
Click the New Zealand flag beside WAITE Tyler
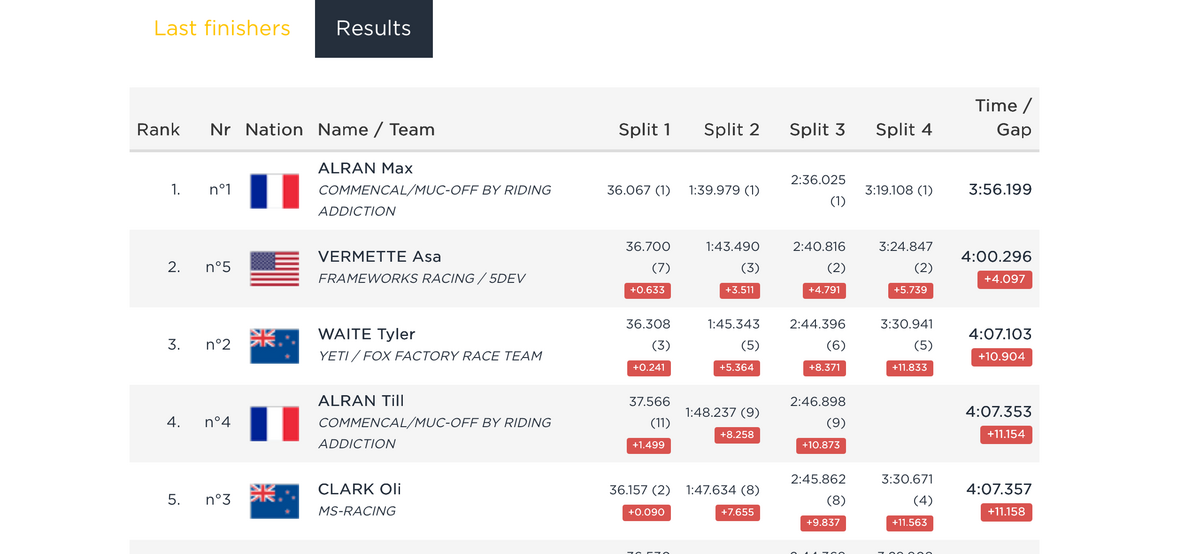pos(274,345)
